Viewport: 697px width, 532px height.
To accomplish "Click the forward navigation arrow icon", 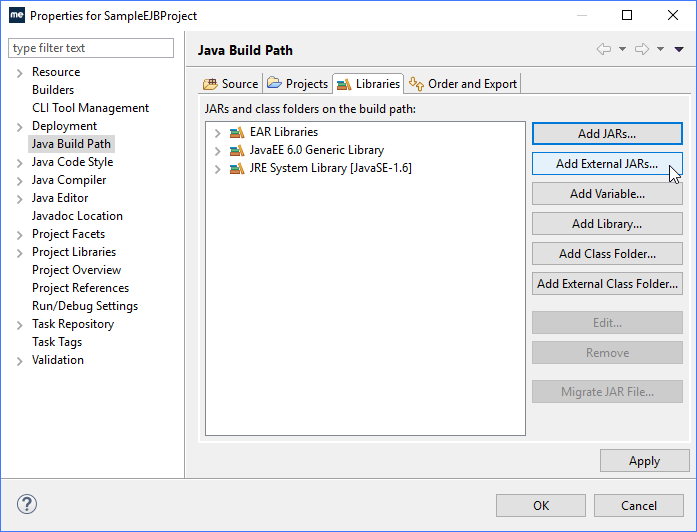I will click(641, 49).
